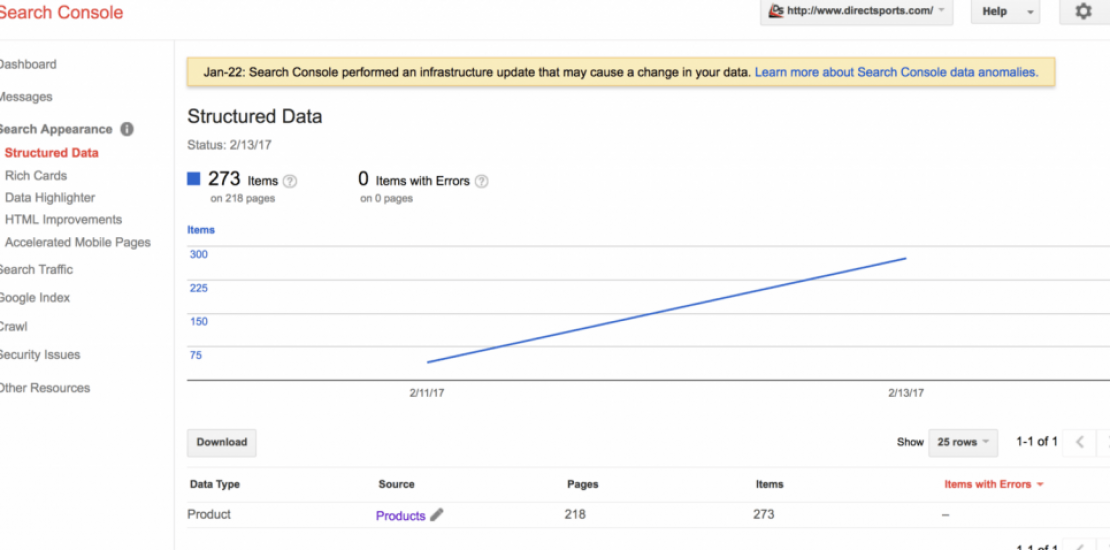Open Data Highlighter from the sidebar
This screenshot has width=1110, height=550.
click(50, 197)
